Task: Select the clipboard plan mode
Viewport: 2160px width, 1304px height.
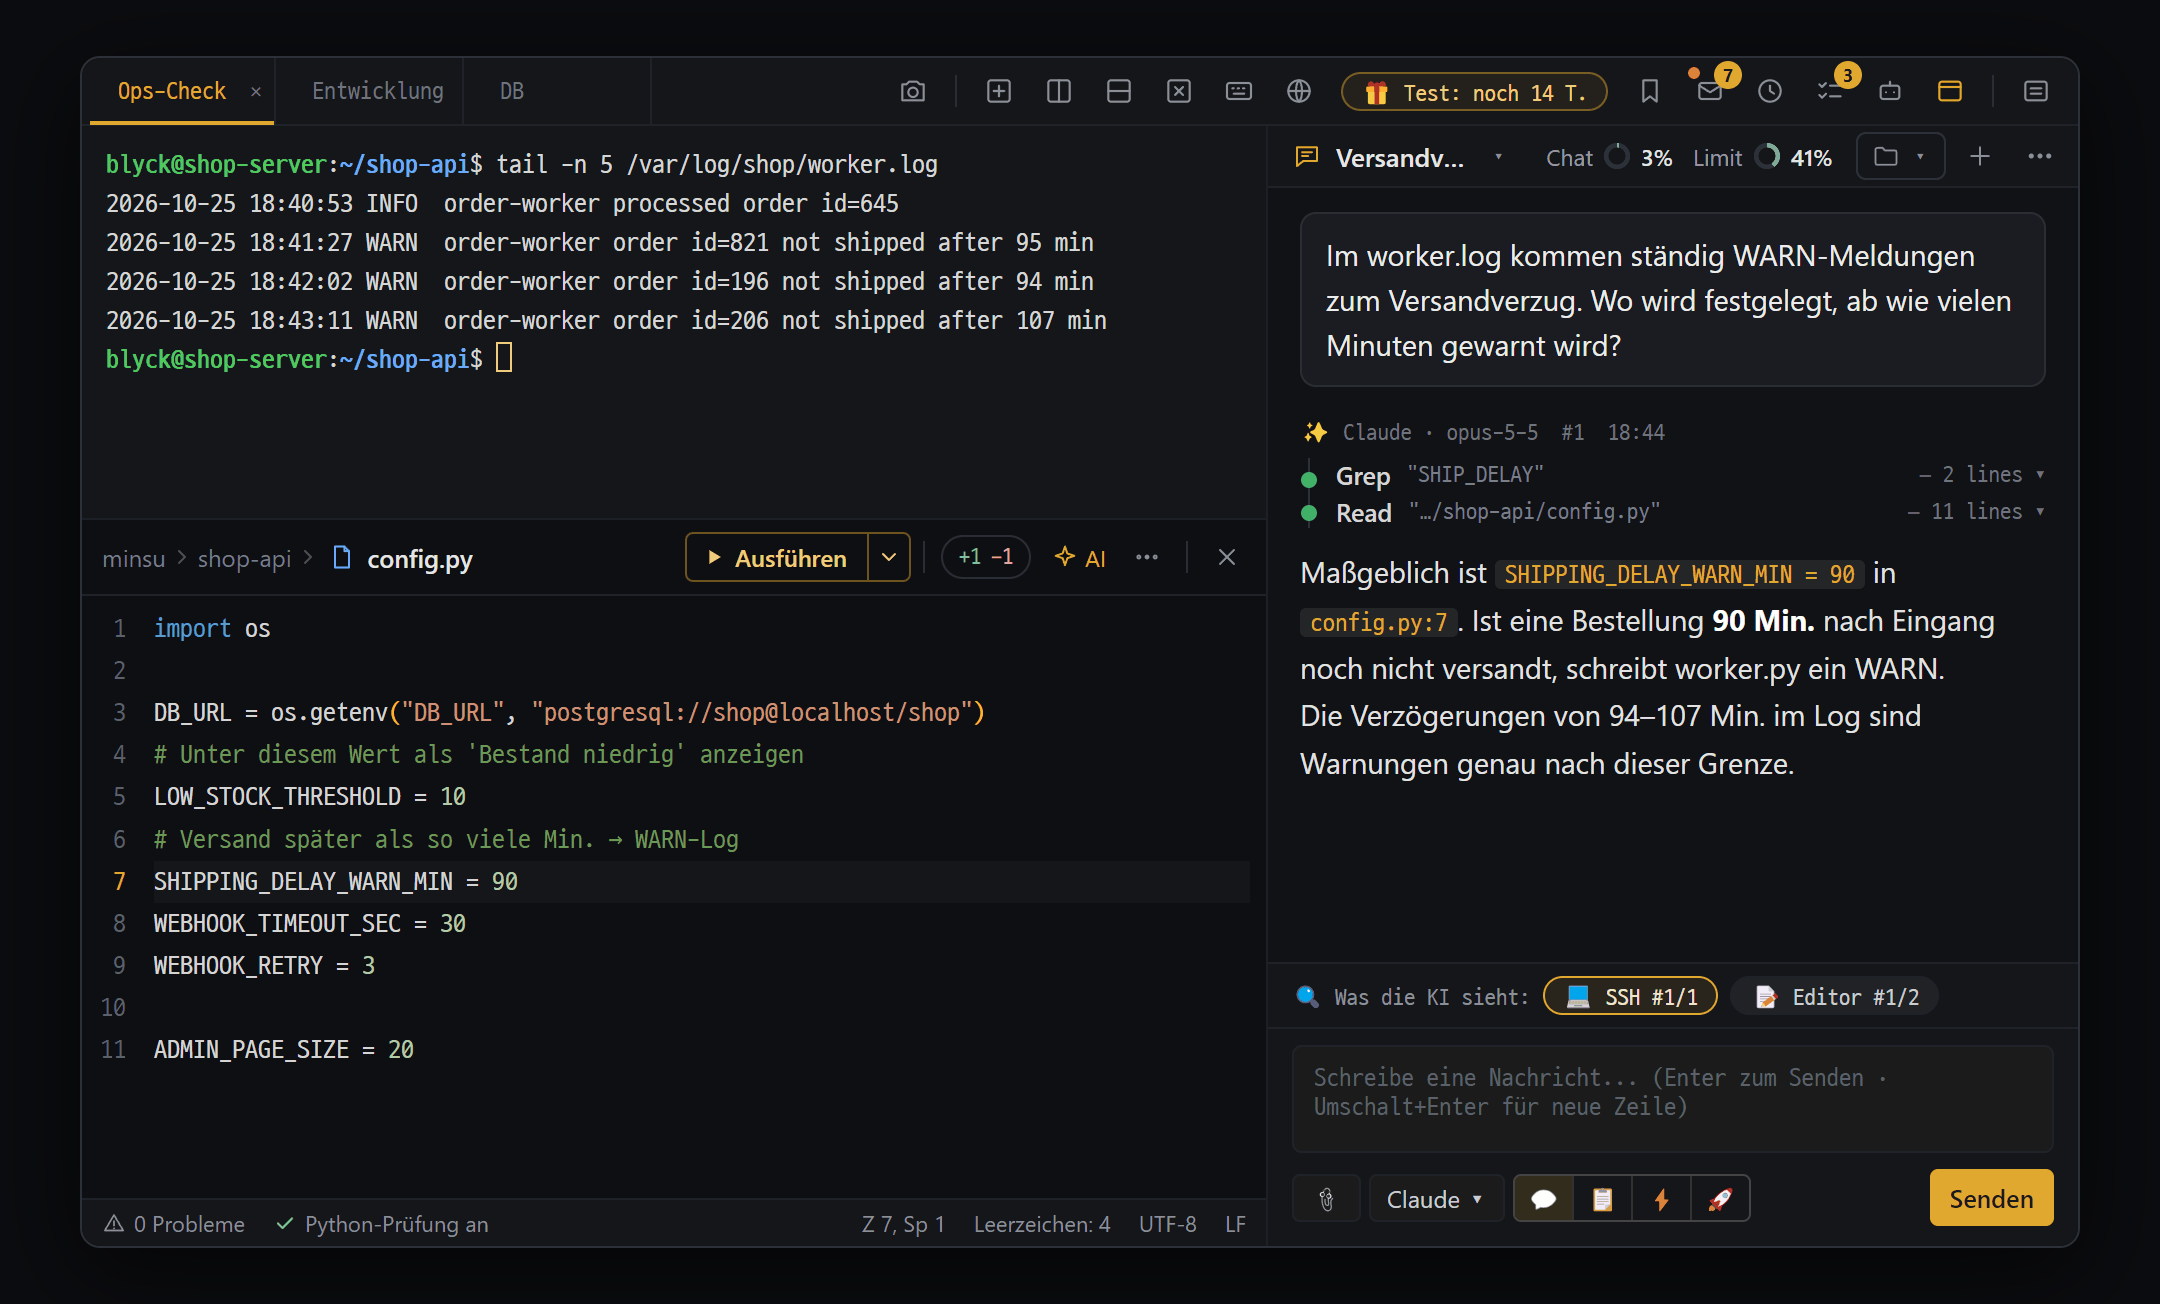Action: pyautogui.click(x=1603, y=1199)
